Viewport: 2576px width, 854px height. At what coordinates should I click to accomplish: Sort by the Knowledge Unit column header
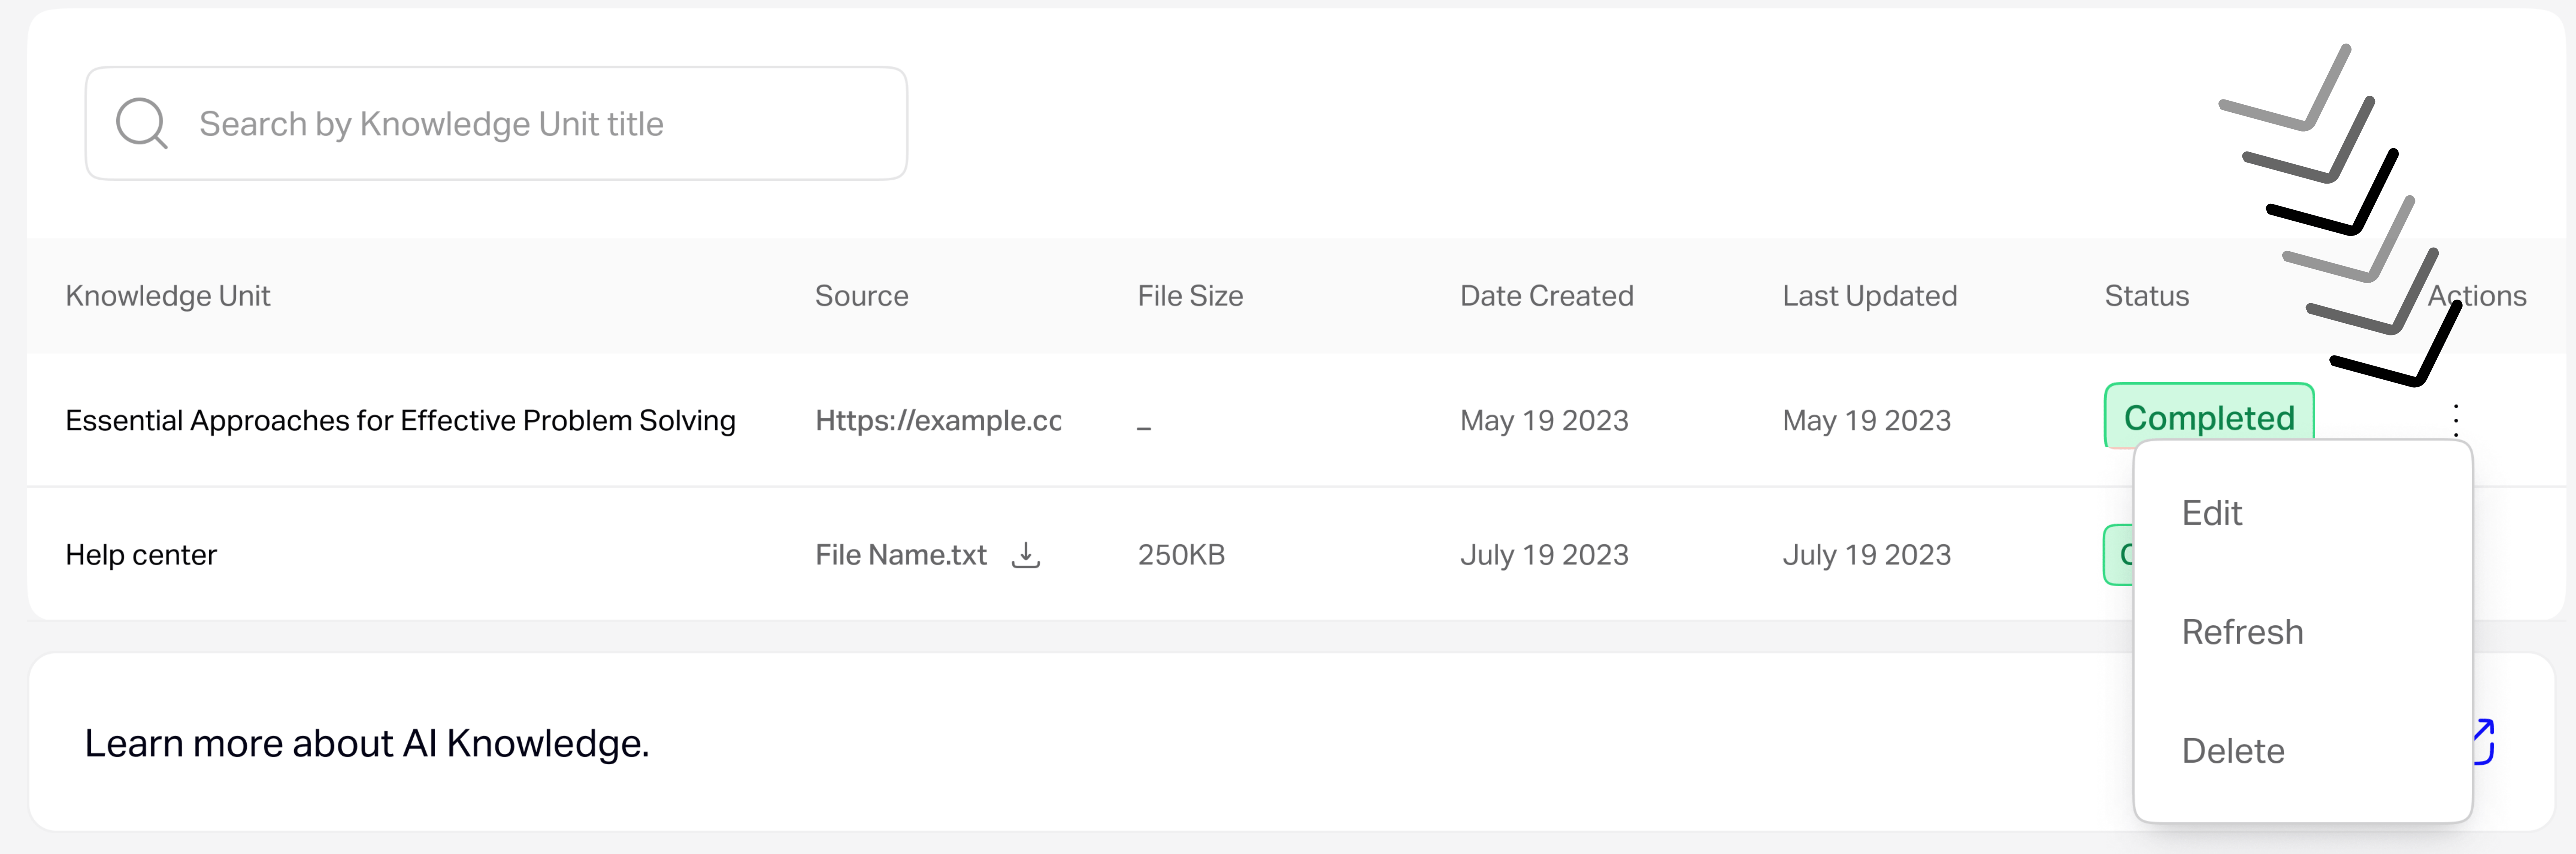coord(168,296)
